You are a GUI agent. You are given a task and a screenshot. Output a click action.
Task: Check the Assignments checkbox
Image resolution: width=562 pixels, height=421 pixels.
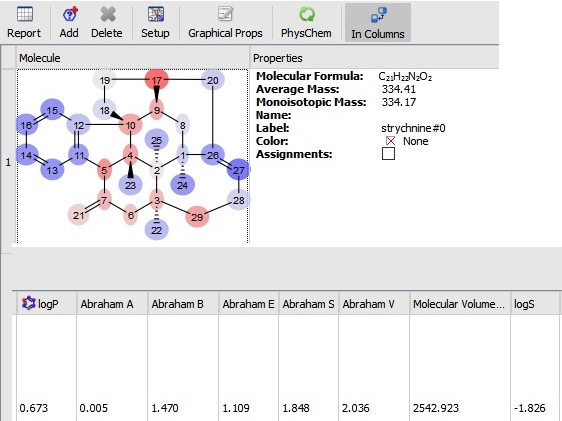point(388,154)
